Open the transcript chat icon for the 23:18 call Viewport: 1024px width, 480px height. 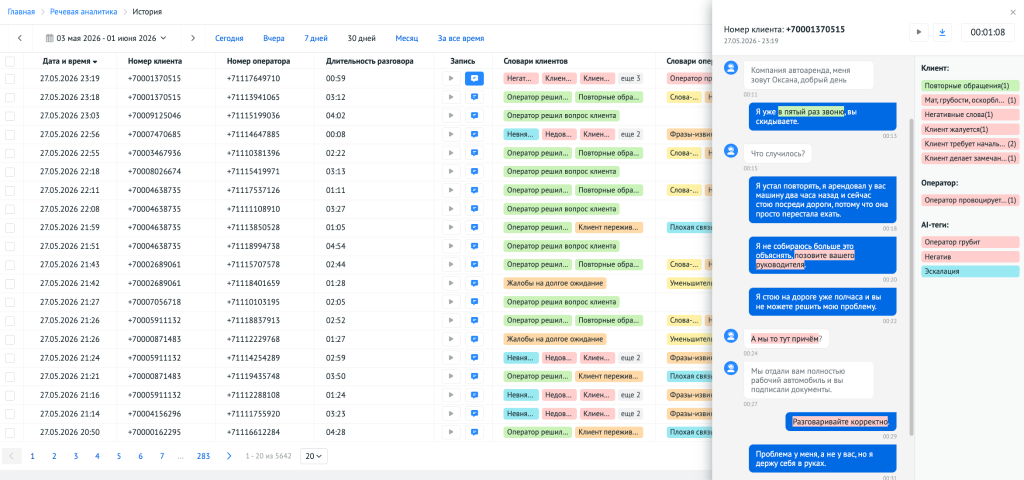coord(475,97)
